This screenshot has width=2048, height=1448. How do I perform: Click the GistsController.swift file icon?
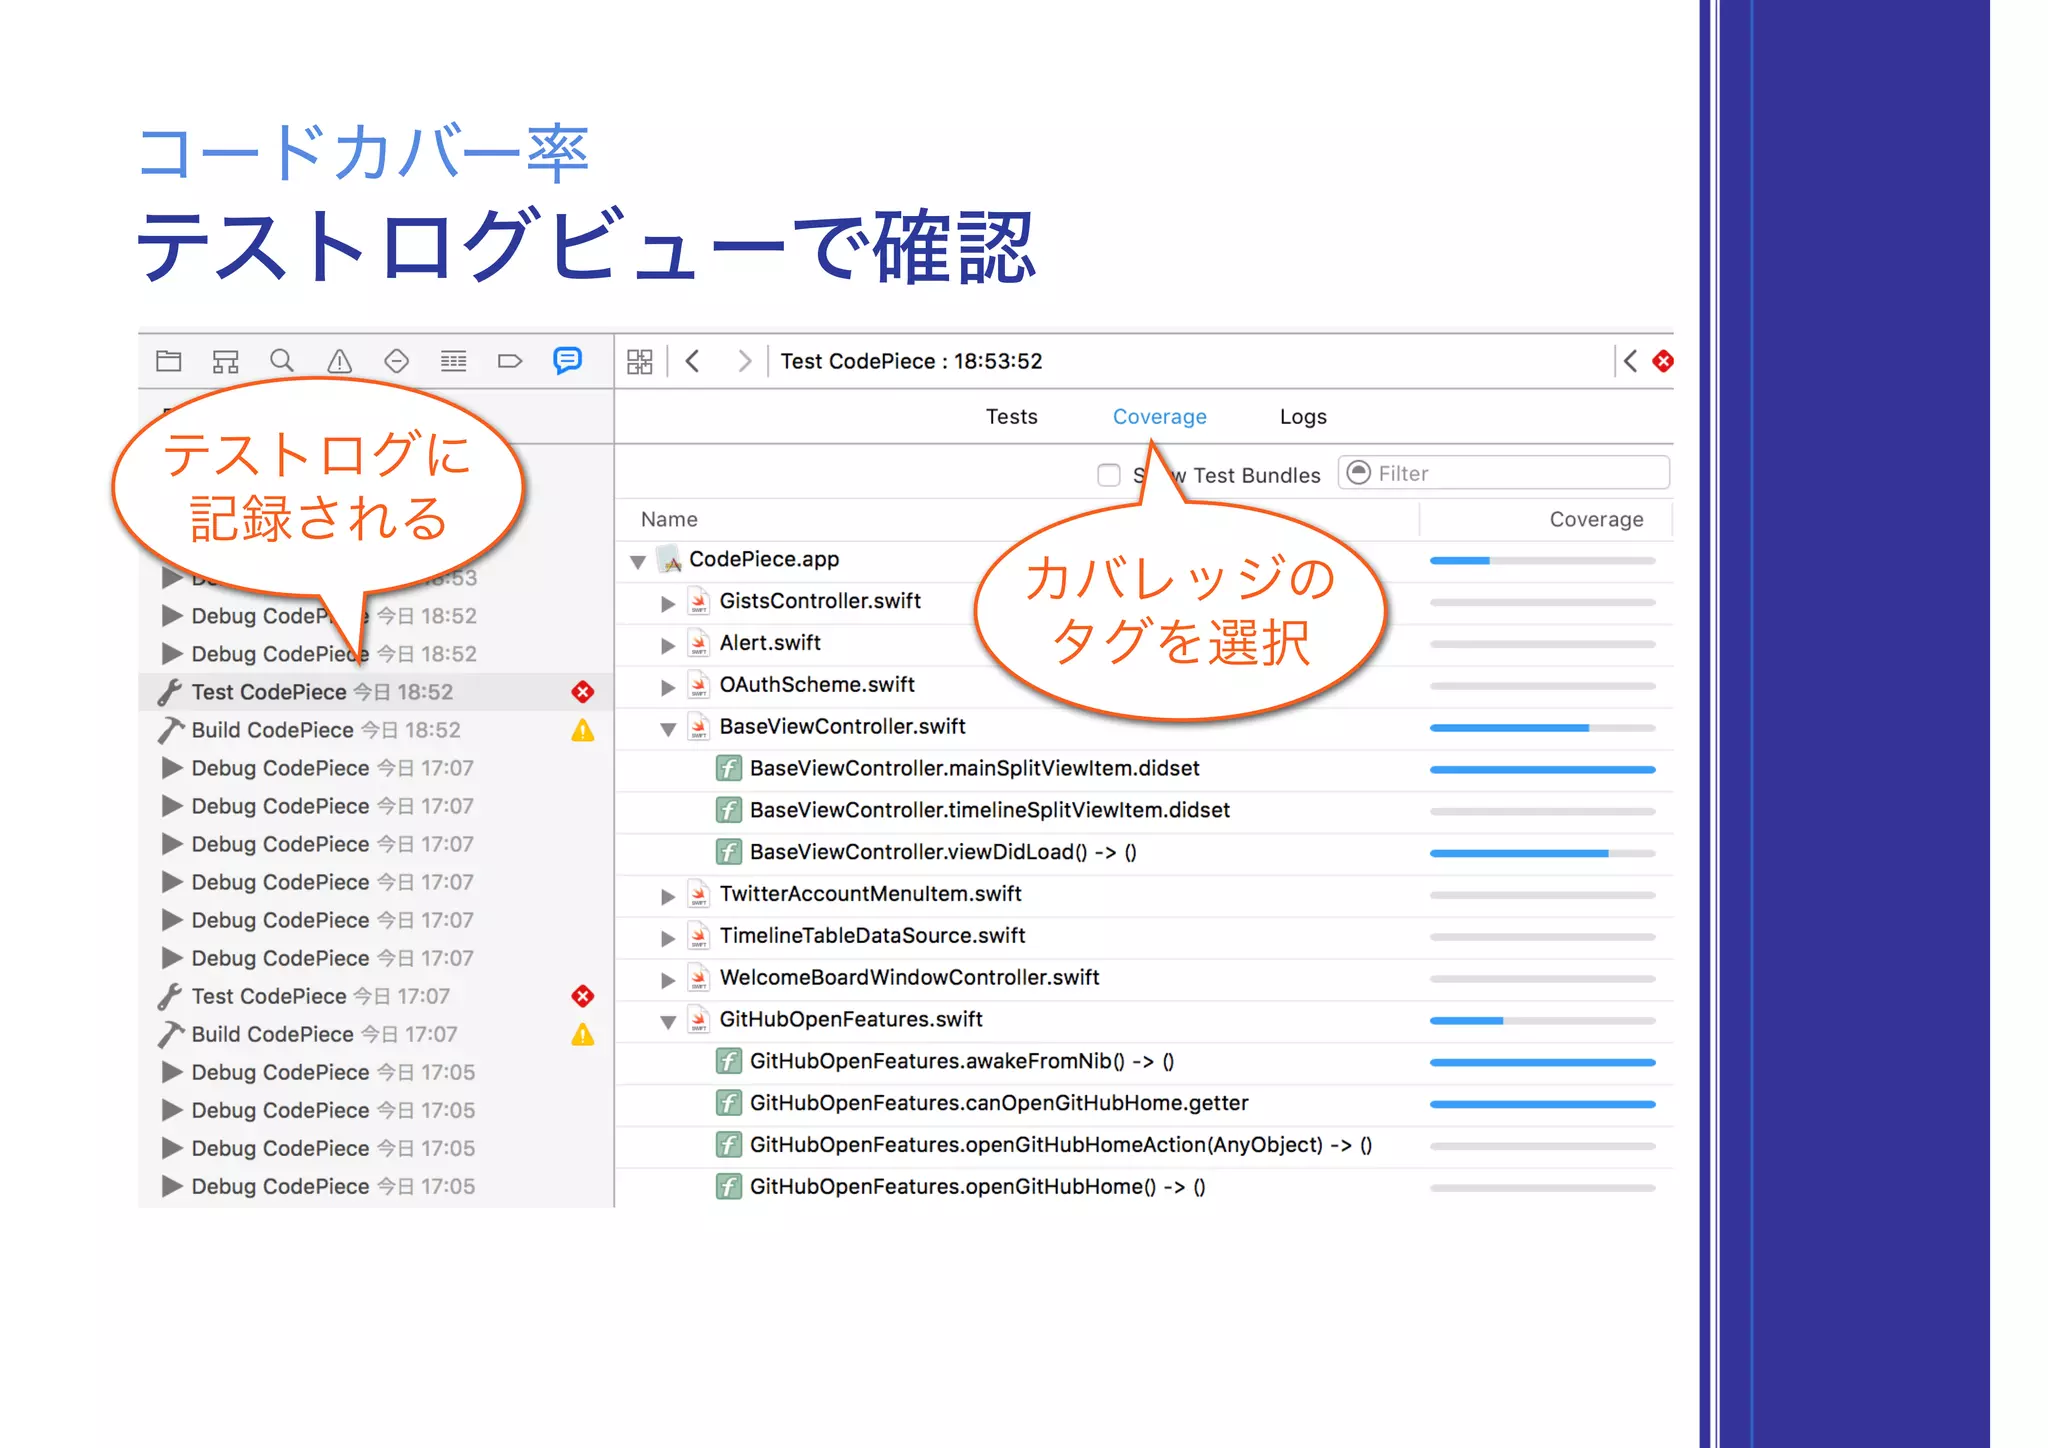tap(700, 601)
